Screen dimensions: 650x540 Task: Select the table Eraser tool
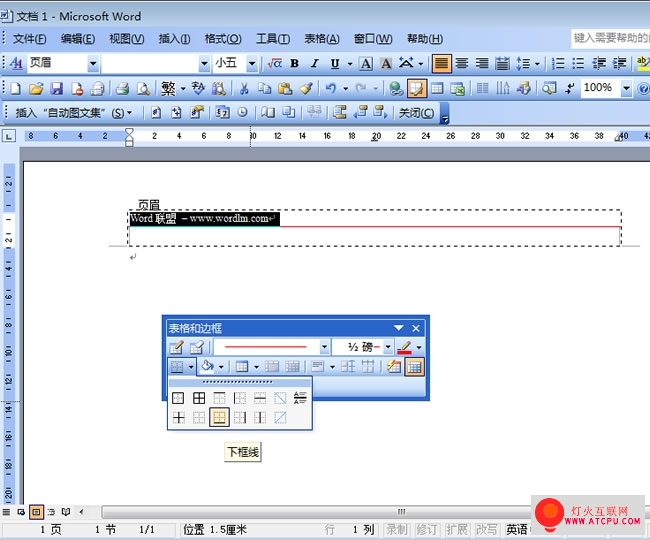[x=196, y=347]
